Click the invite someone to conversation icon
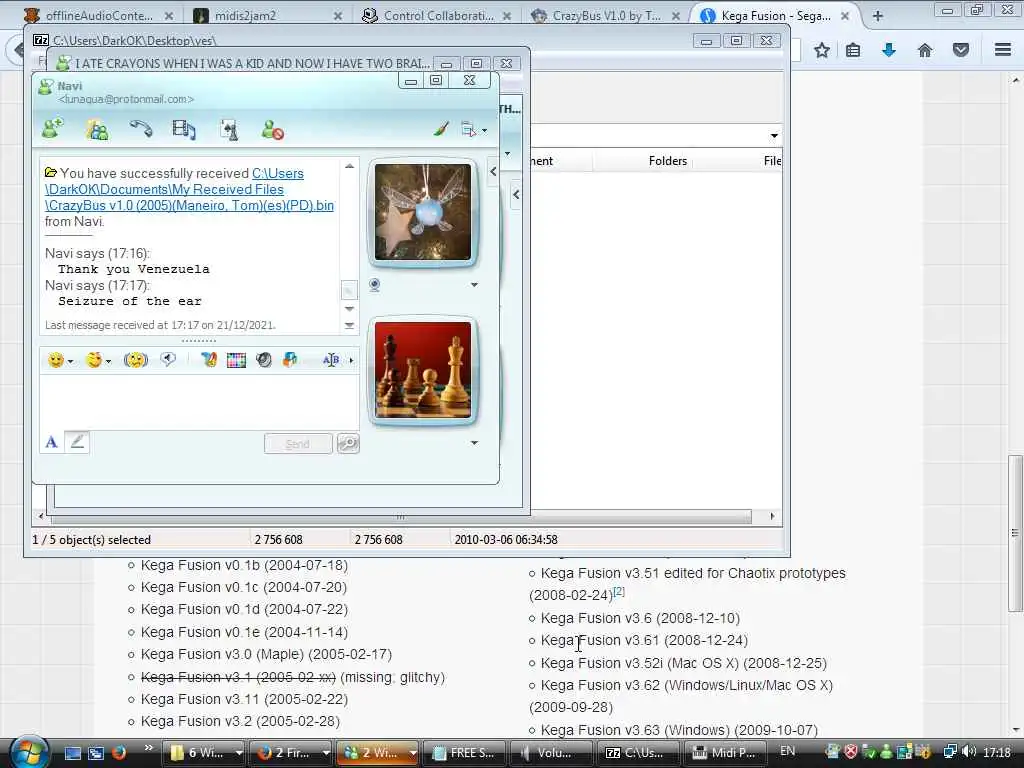 [x=53, y=129]
